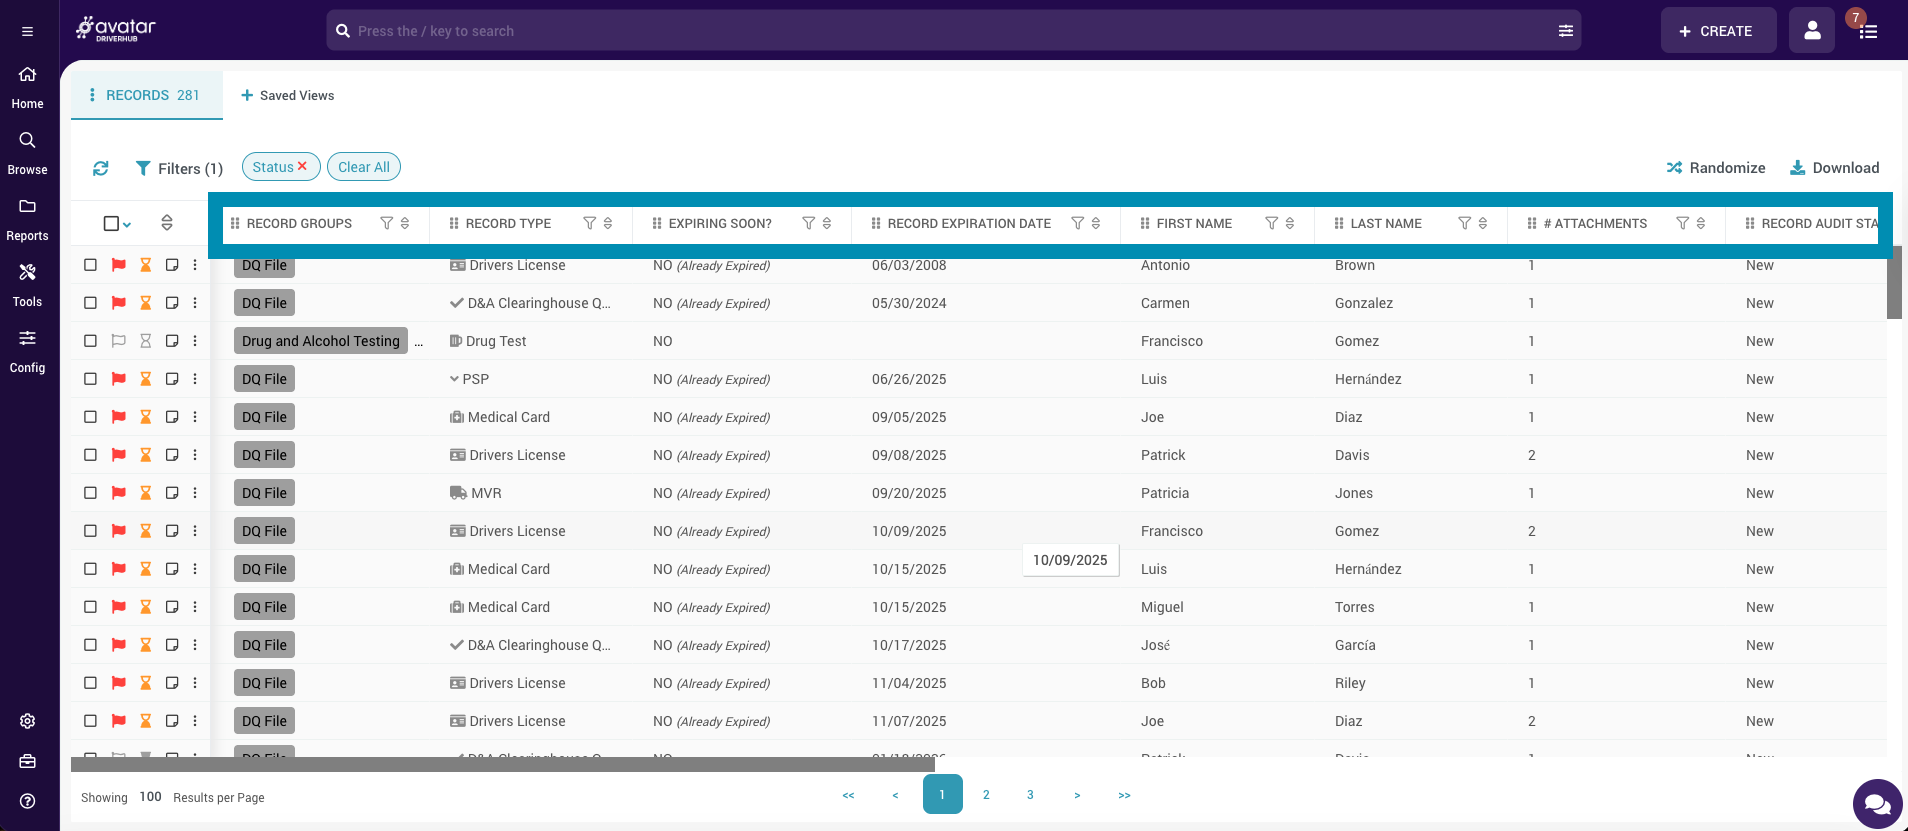Screen dimensions: 1908x831
Task: Click the Download button
Action: click(x=1834, y=168)
